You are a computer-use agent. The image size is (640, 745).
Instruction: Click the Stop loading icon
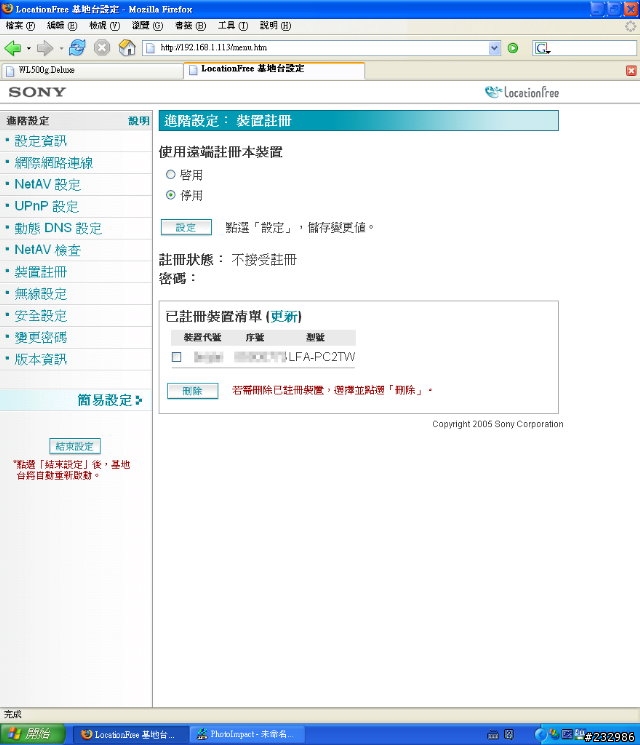point(102,48)
